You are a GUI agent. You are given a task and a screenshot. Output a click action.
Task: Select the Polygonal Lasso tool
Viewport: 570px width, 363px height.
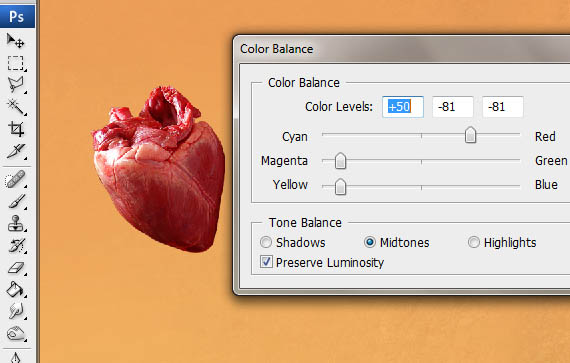(16, 84)
